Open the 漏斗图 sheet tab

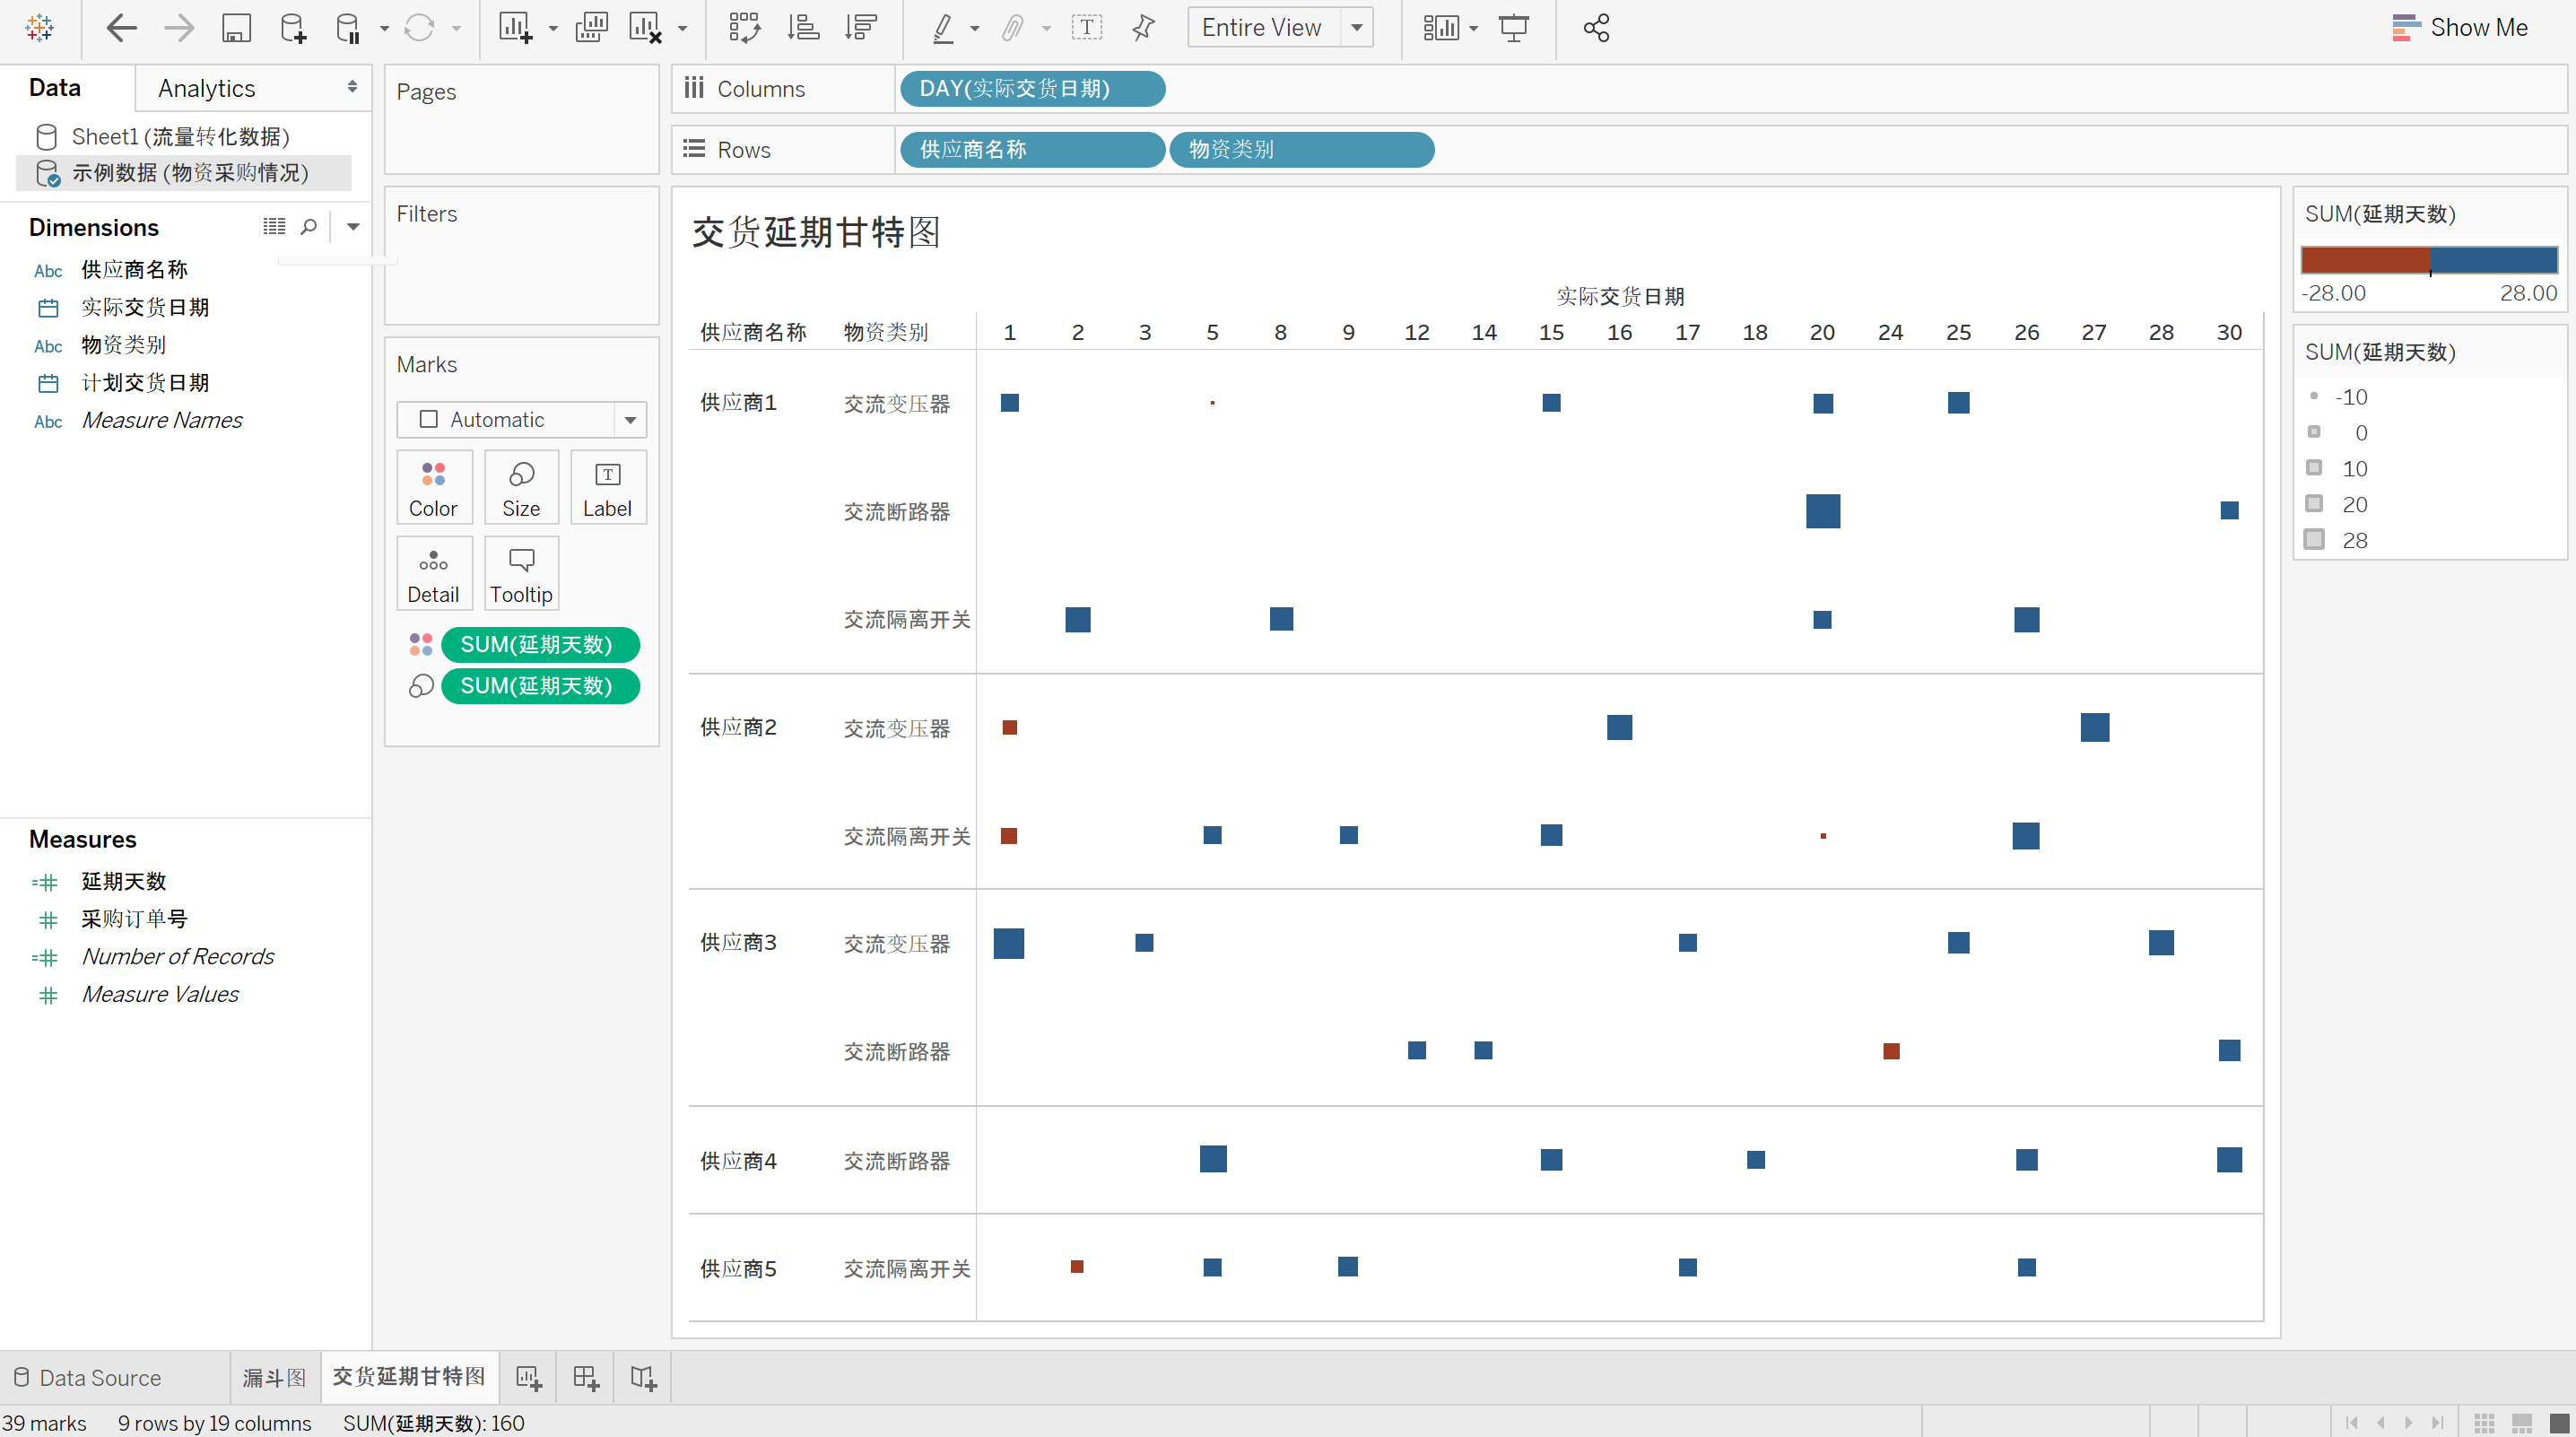click(x=274, y=1378)
